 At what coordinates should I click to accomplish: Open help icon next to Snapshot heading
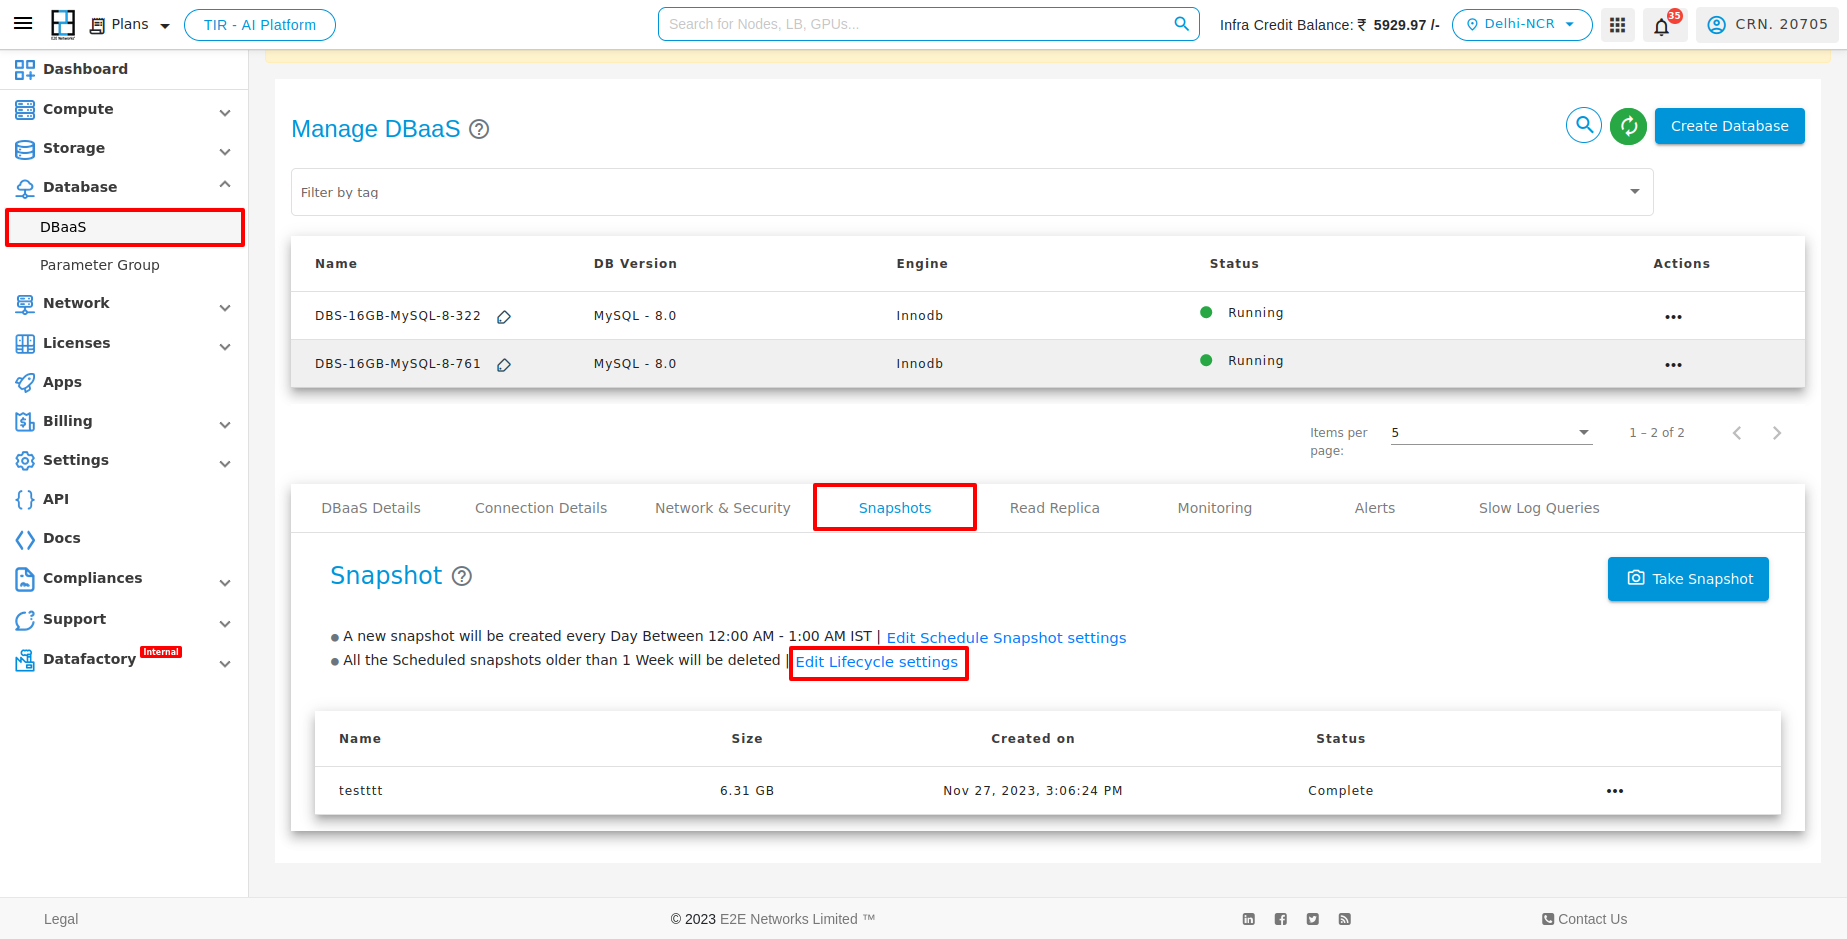click(462, 576)
